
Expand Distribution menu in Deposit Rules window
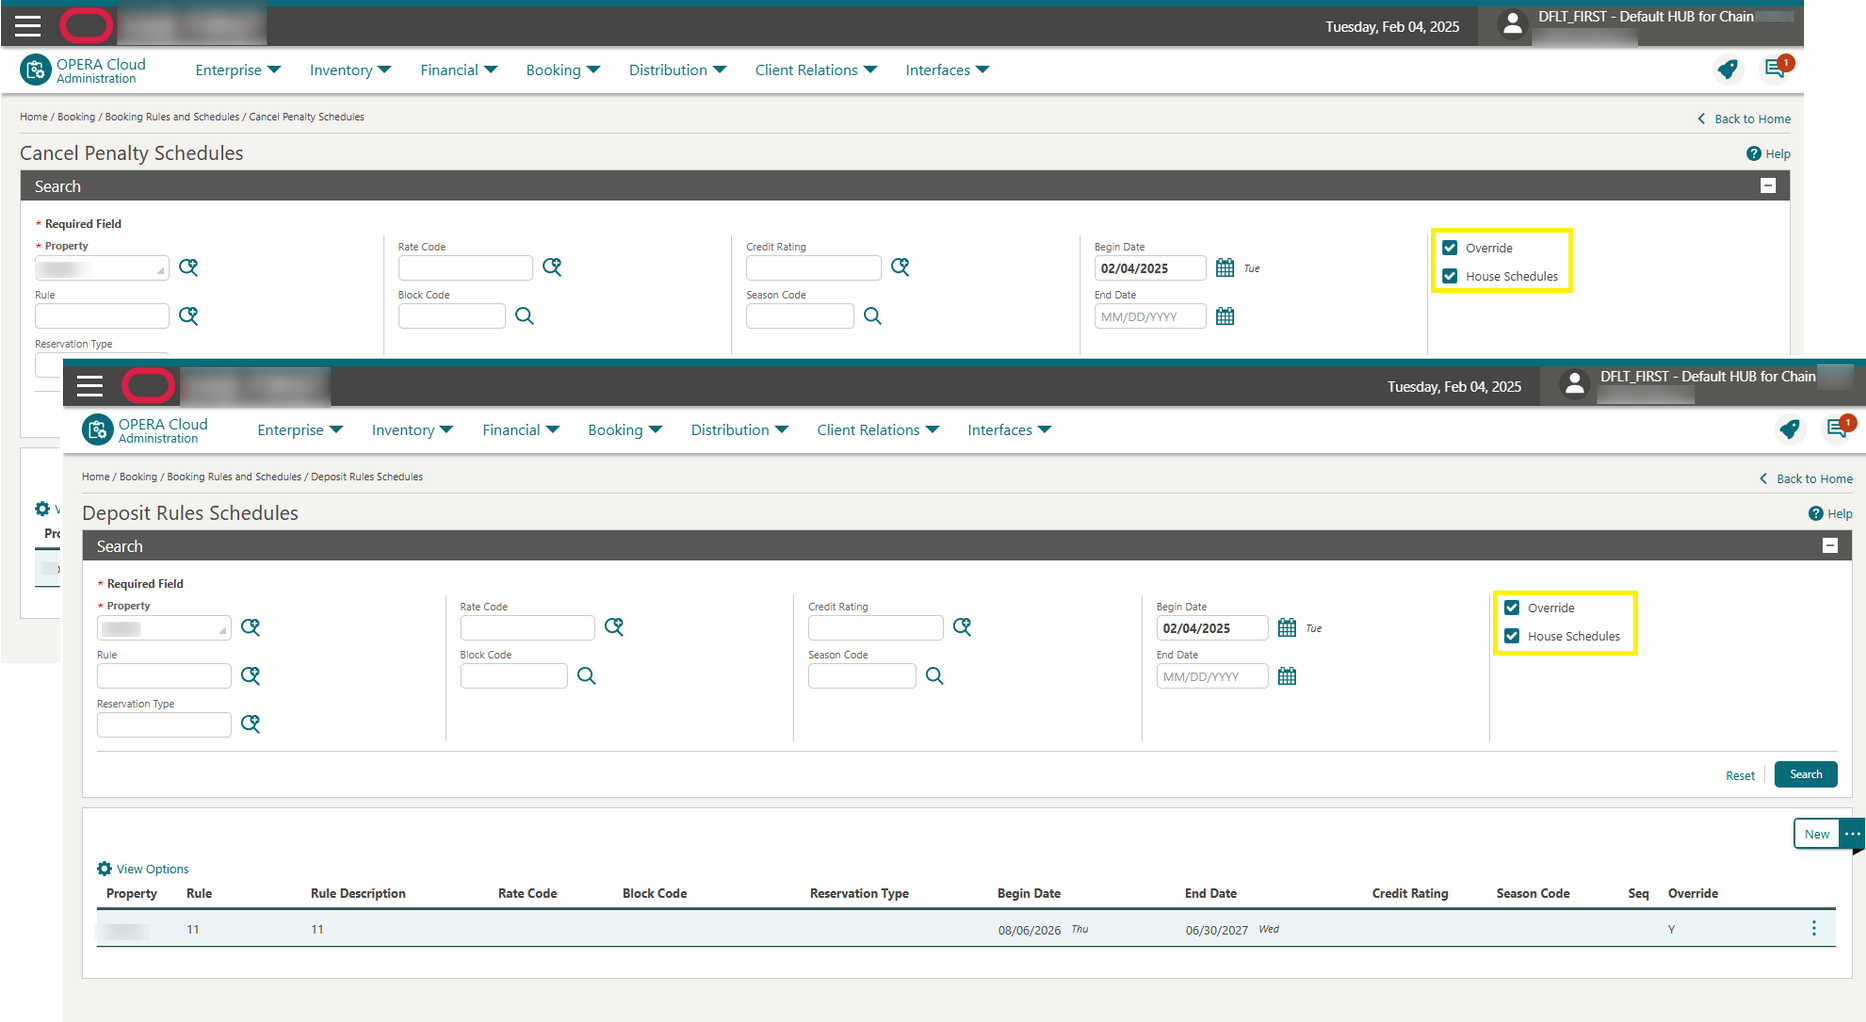click(x=740, y=430)
